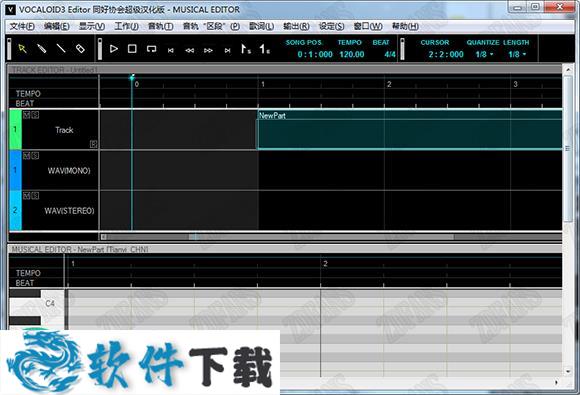Open the LENGTH 1/8 dropdown

click(x=517, y=54)
